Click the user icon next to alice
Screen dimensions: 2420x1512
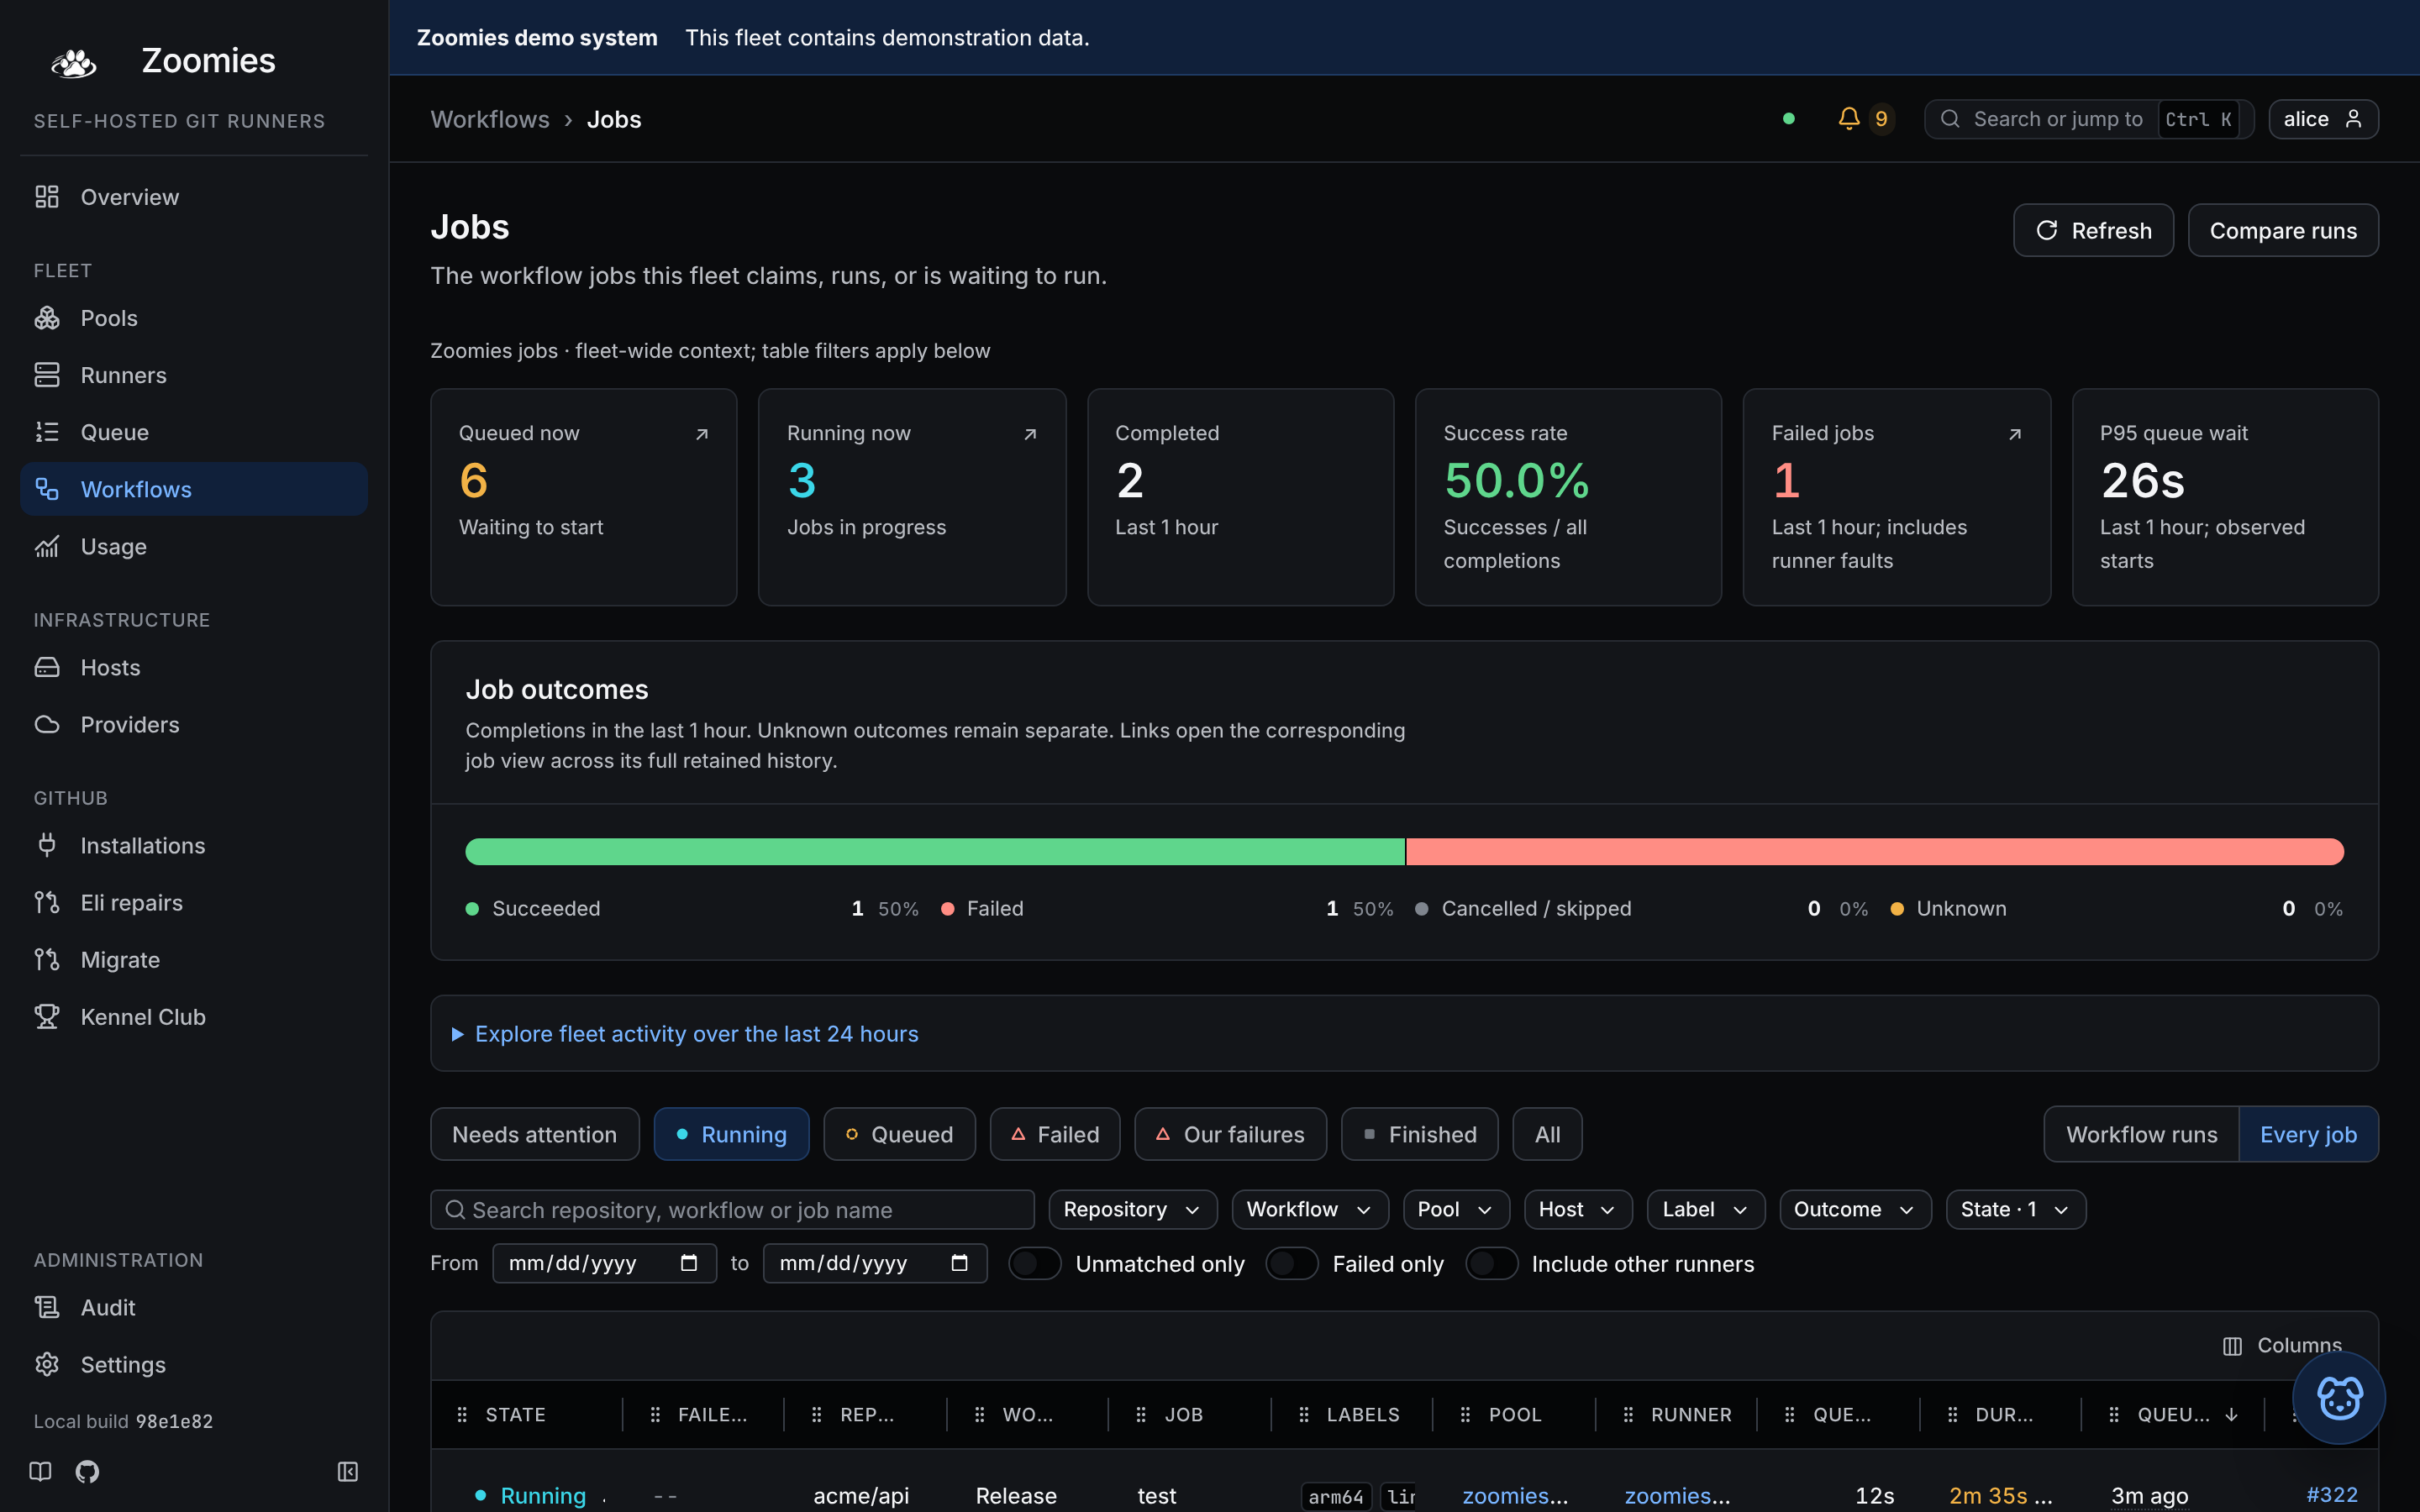(x=2353, y=119)
